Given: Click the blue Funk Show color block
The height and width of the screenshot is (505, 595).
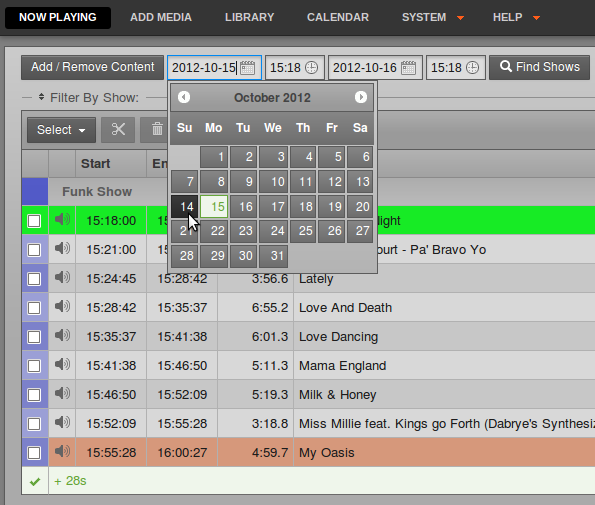Looking at the screenshot, I should point(35,192).
